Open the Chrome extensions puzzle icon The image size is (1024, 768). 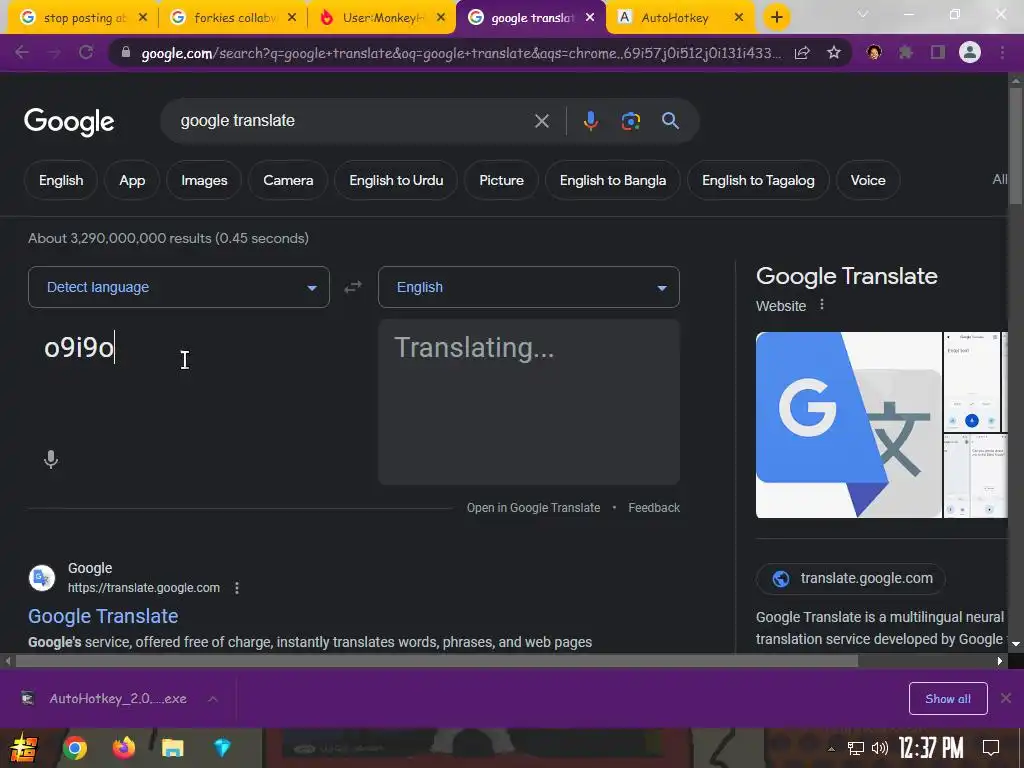pos(905,52)
